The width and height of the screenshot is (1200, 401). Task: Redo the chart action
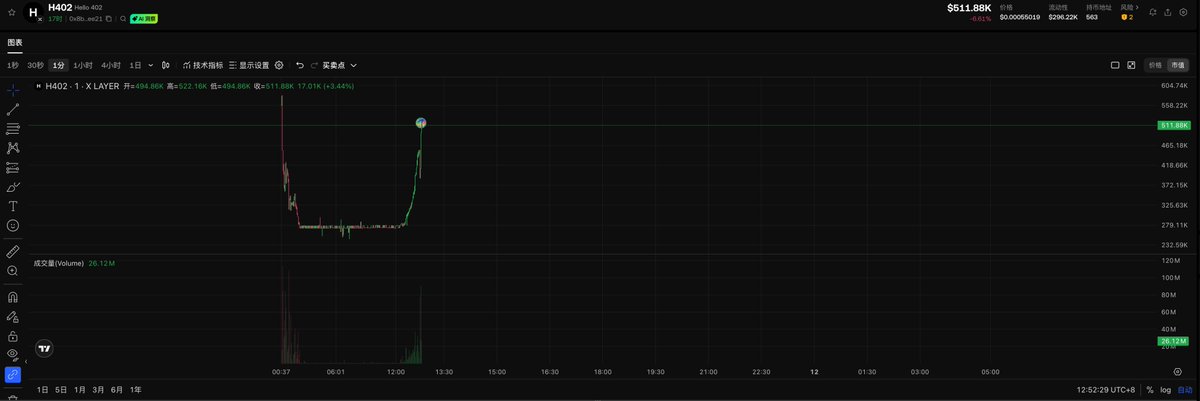point(314,65)
